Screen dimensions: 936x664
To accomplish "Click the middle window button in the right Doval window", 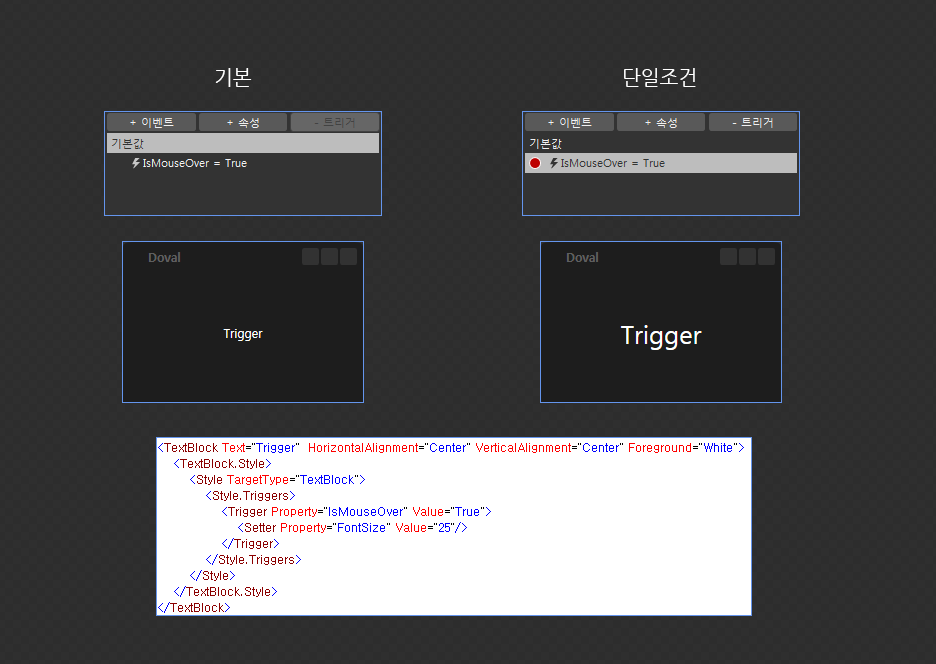I will [747, 257].
